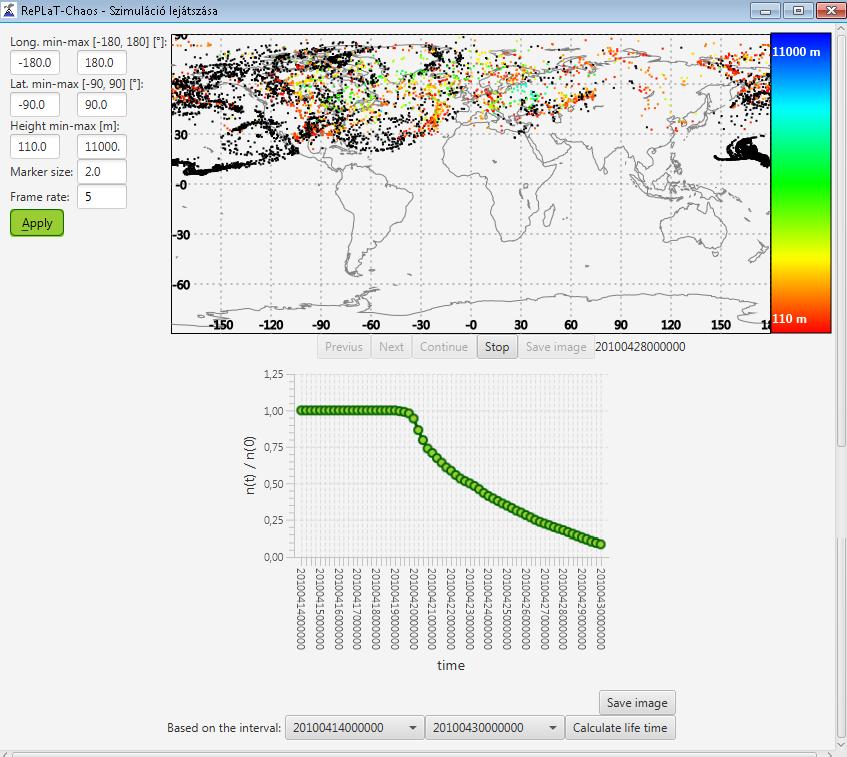Image resolution: width=847 pixels, height=757 pixels.
Task: Edit the Frame rate field
Action: 102,197
